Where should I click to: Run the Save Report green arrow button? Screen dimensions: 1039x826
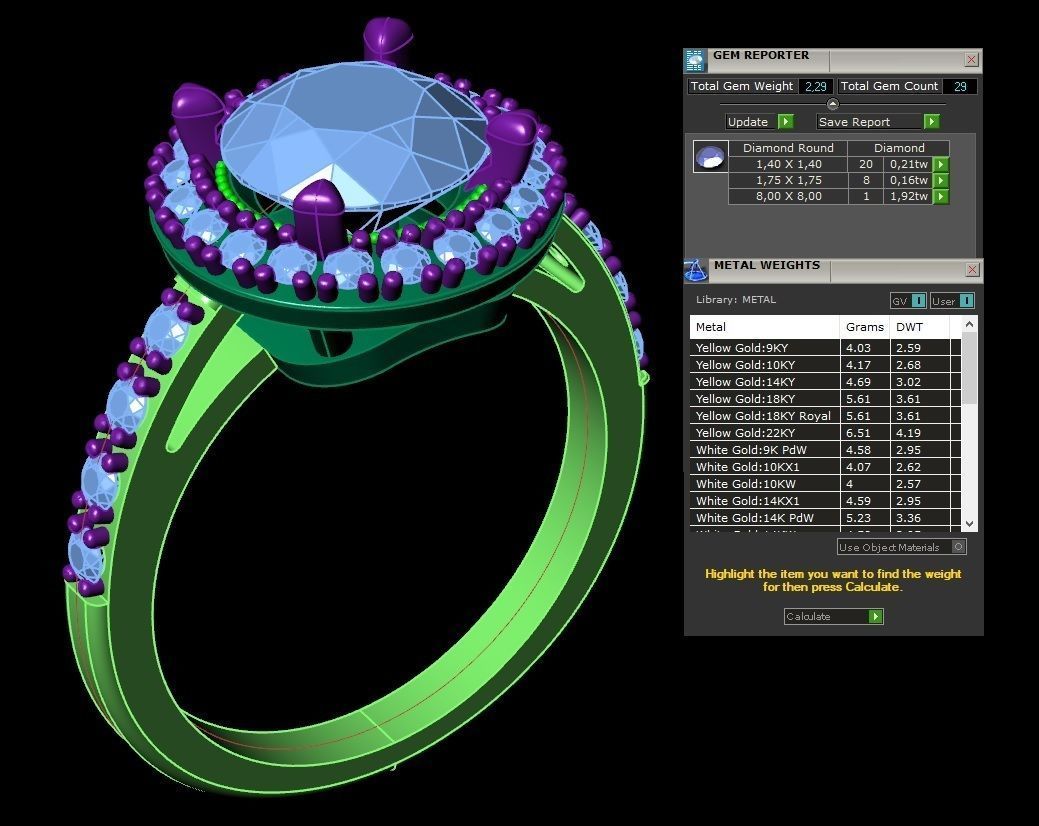(932, 121)
